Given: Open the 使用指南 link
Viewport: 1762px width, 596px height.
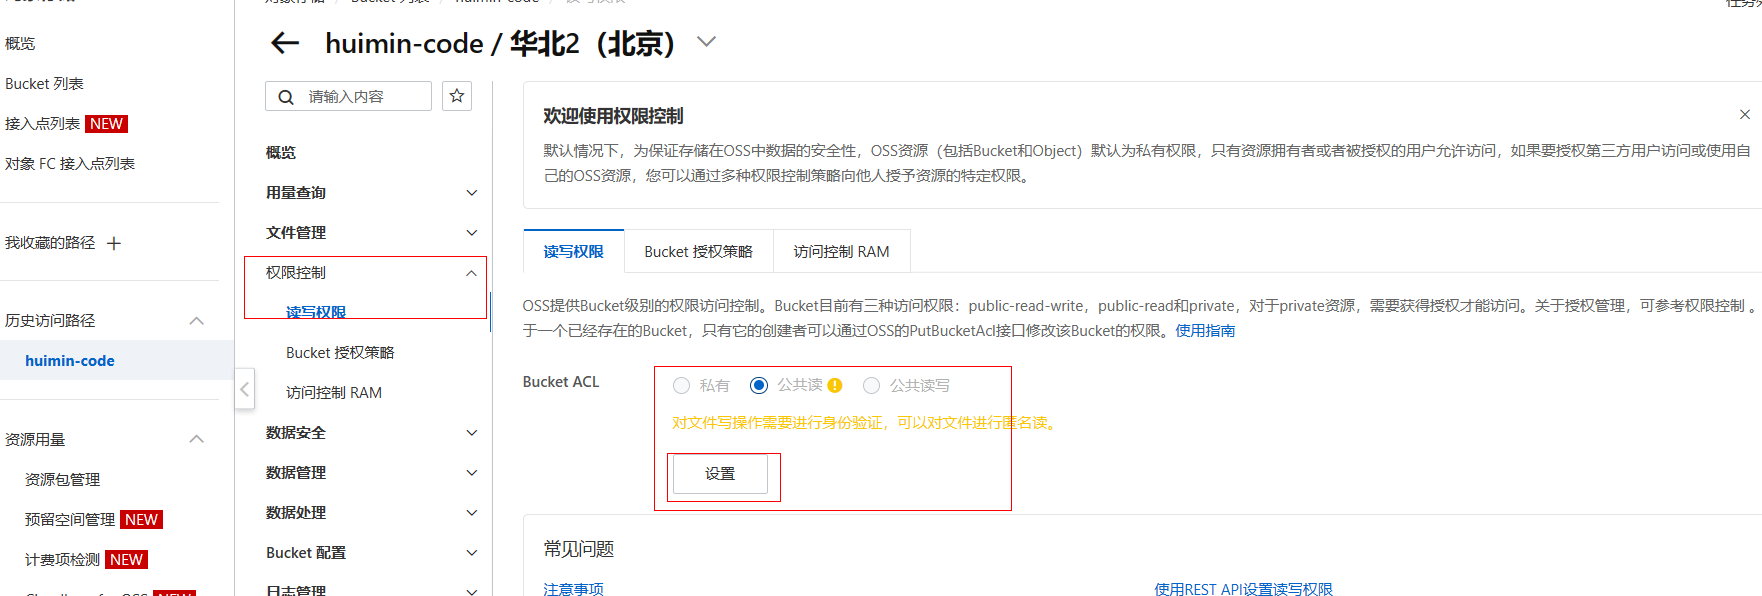Looking at the screenshot, I should coord(1205,331).
